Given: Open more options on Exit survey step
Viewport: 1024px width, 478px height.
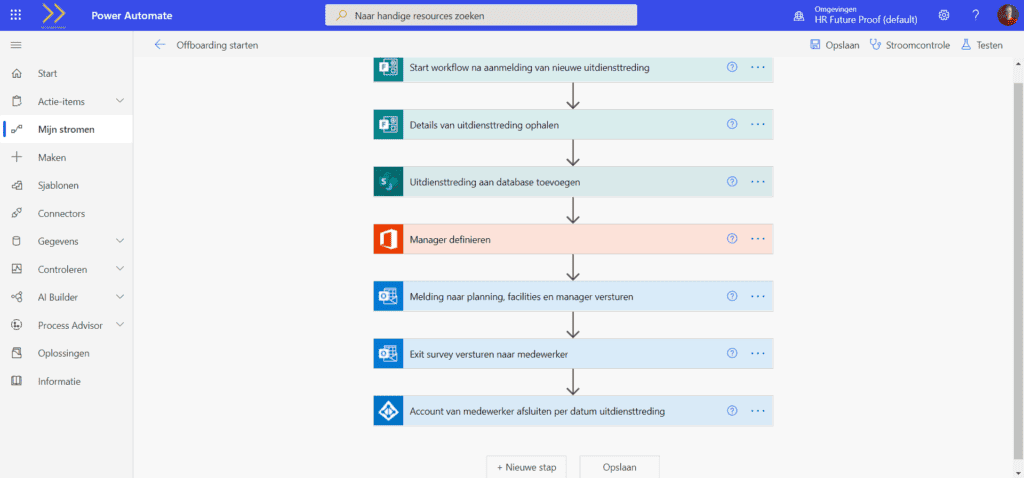Looking at the screenshot, I should pos(758,353).
